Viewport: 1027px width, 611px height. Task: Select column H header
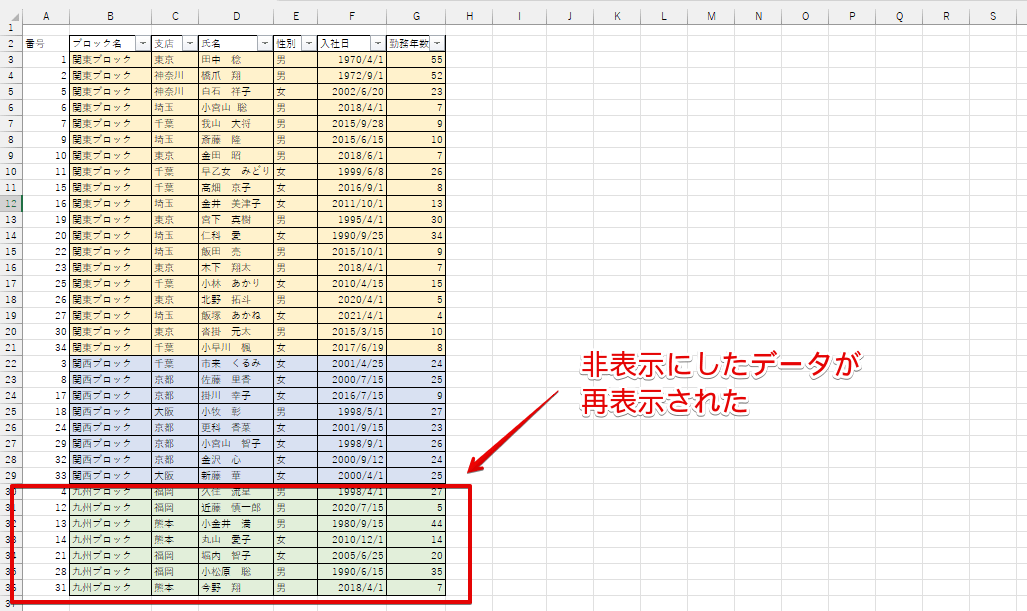tap(470, 16)
